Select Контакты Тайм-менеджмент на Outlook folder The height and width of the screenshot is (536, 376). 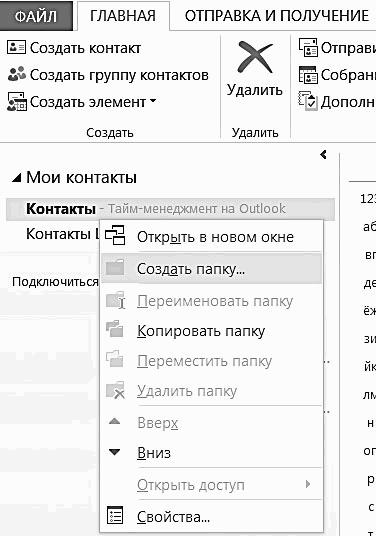pyautogui.click(x=170, y=209)
